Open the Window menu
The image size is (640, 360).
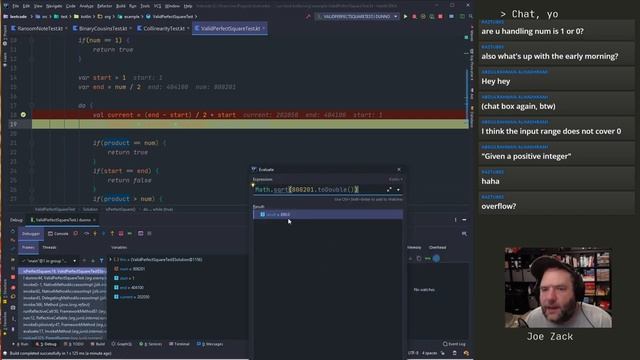tap(172, 6)
